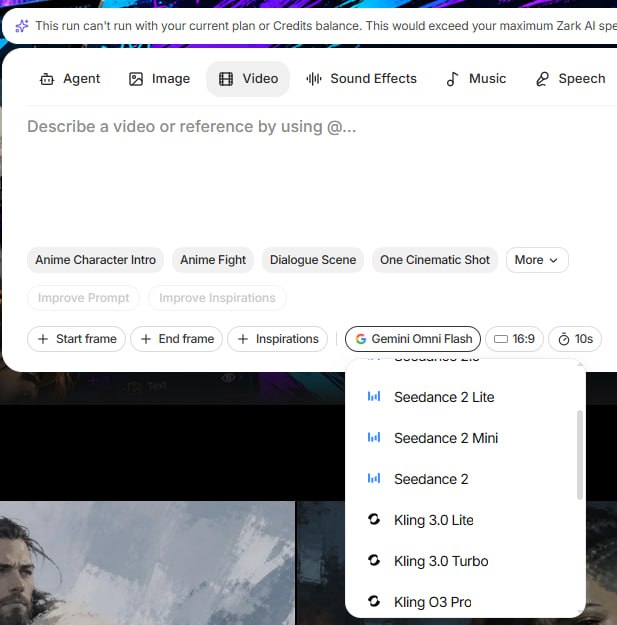Add a Start frame
617x625 pixels.
pyautogui.click(x=76, y=339)
